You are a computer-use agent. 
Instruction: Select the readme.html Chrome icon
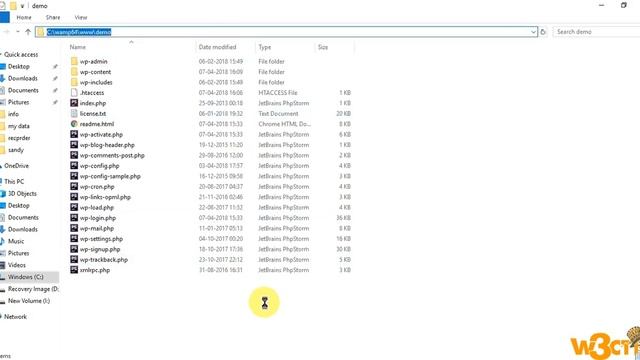tap(74, 124)
